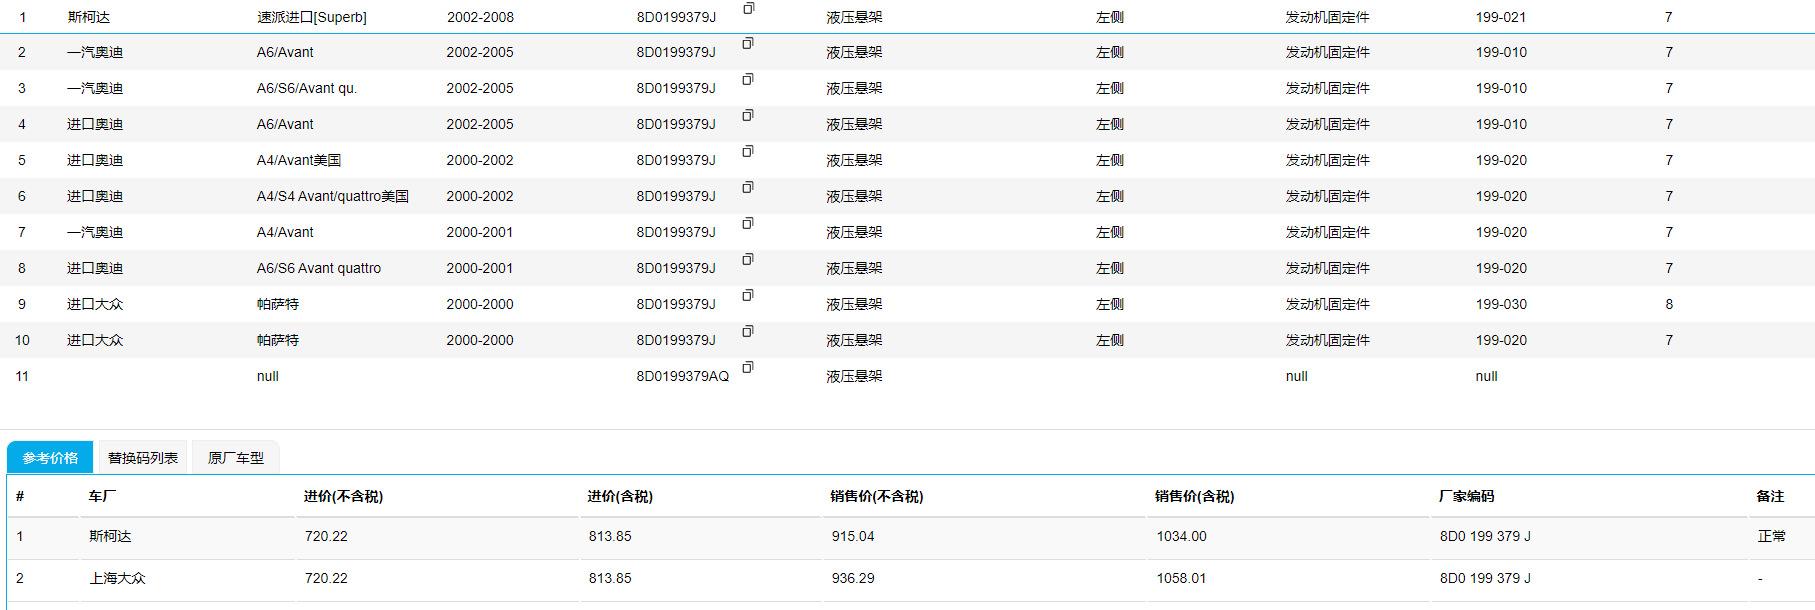
Task: Select the 参考价格 tab
Action: 50,458
